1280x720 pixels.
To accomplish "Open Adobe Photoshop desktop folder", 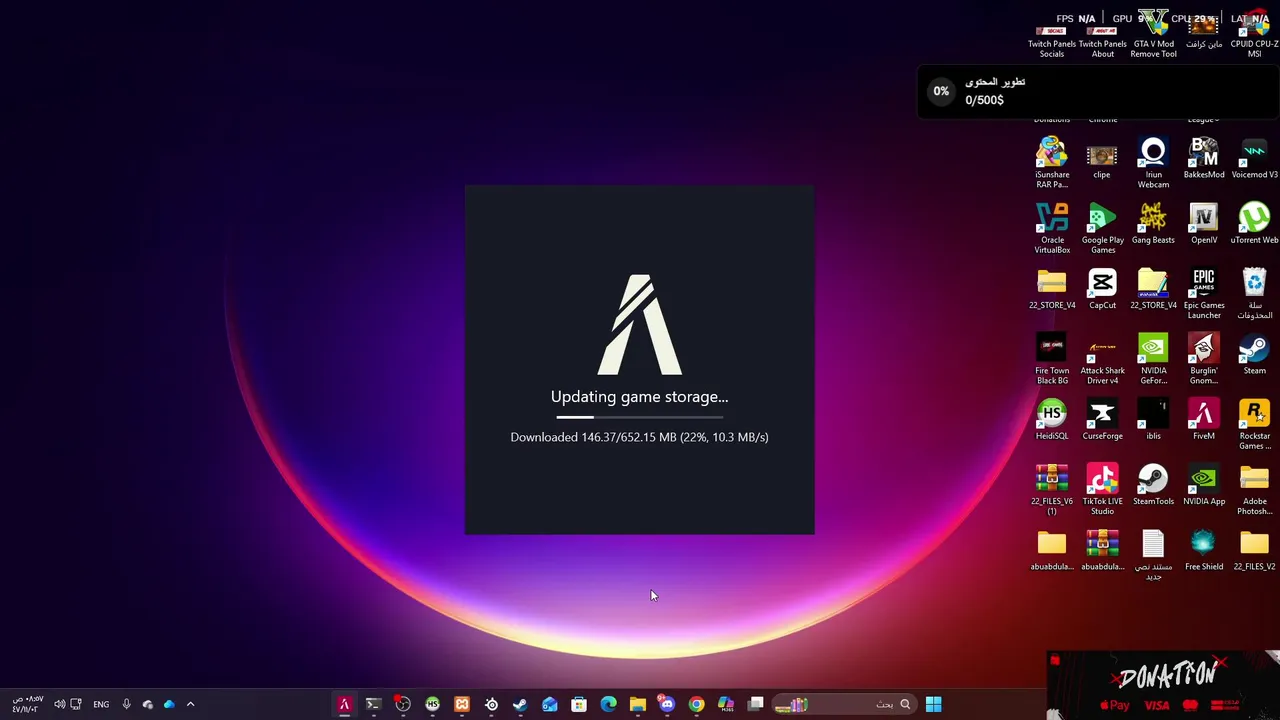I will click(x=1254, y=490).
